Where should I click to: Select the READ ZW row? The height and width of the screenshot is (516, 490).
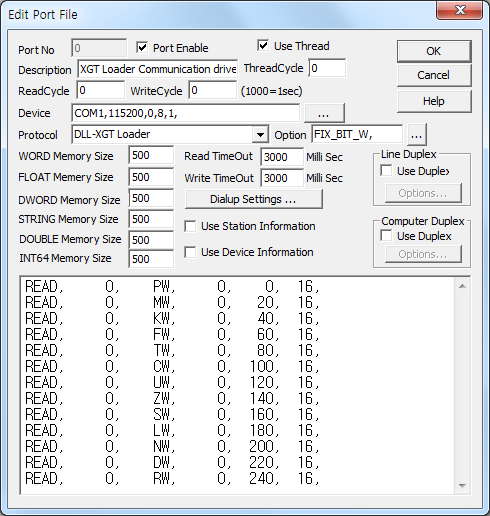[x=172, y=398]
